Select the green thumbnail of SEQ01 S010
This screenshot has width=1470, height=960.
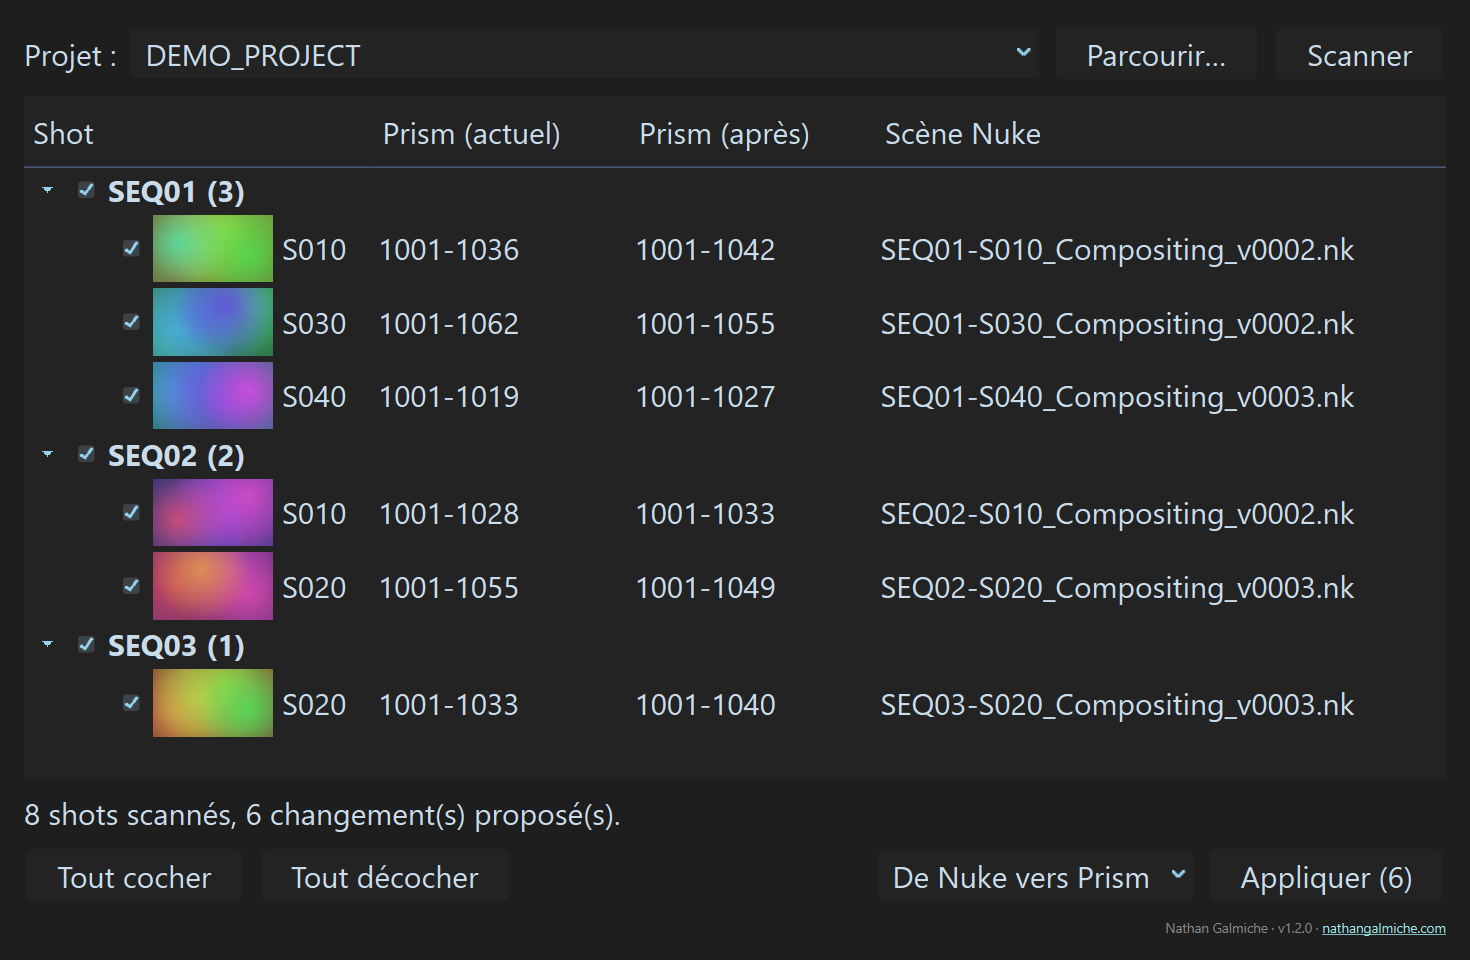[213, 248]
